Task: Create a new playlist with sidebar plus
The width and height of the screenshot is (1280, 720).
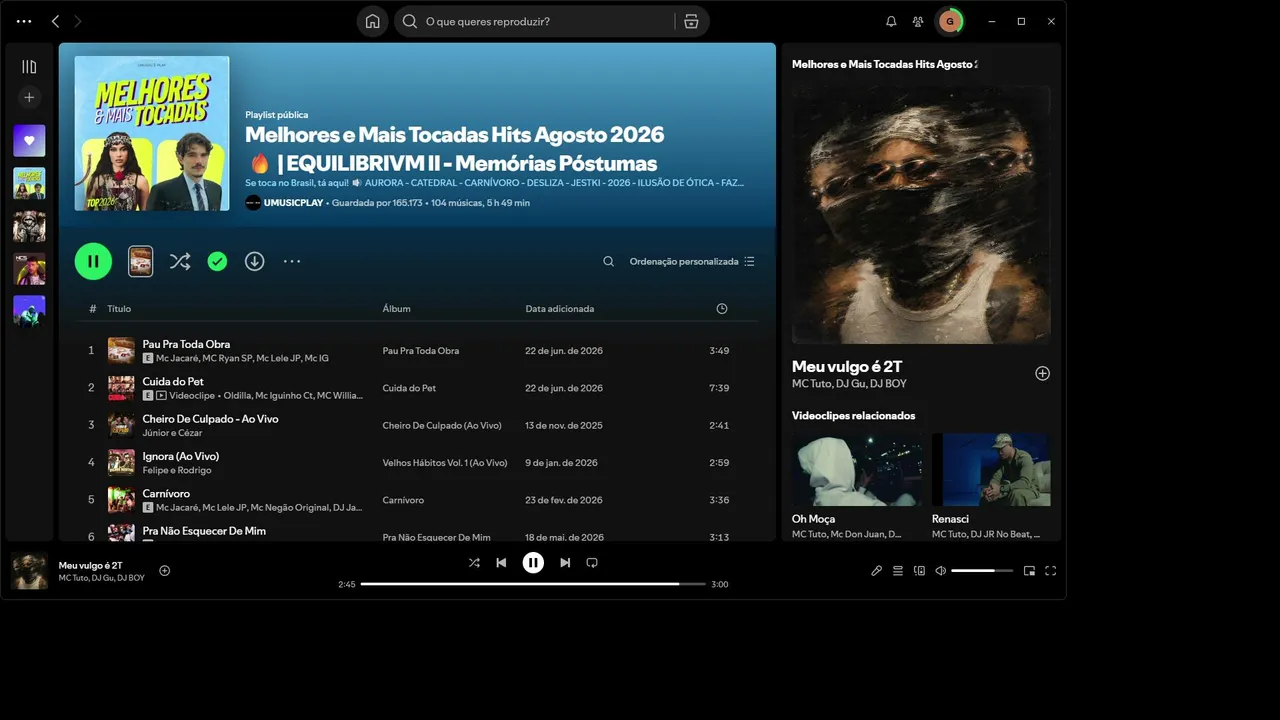Action: tap(29, 97)
